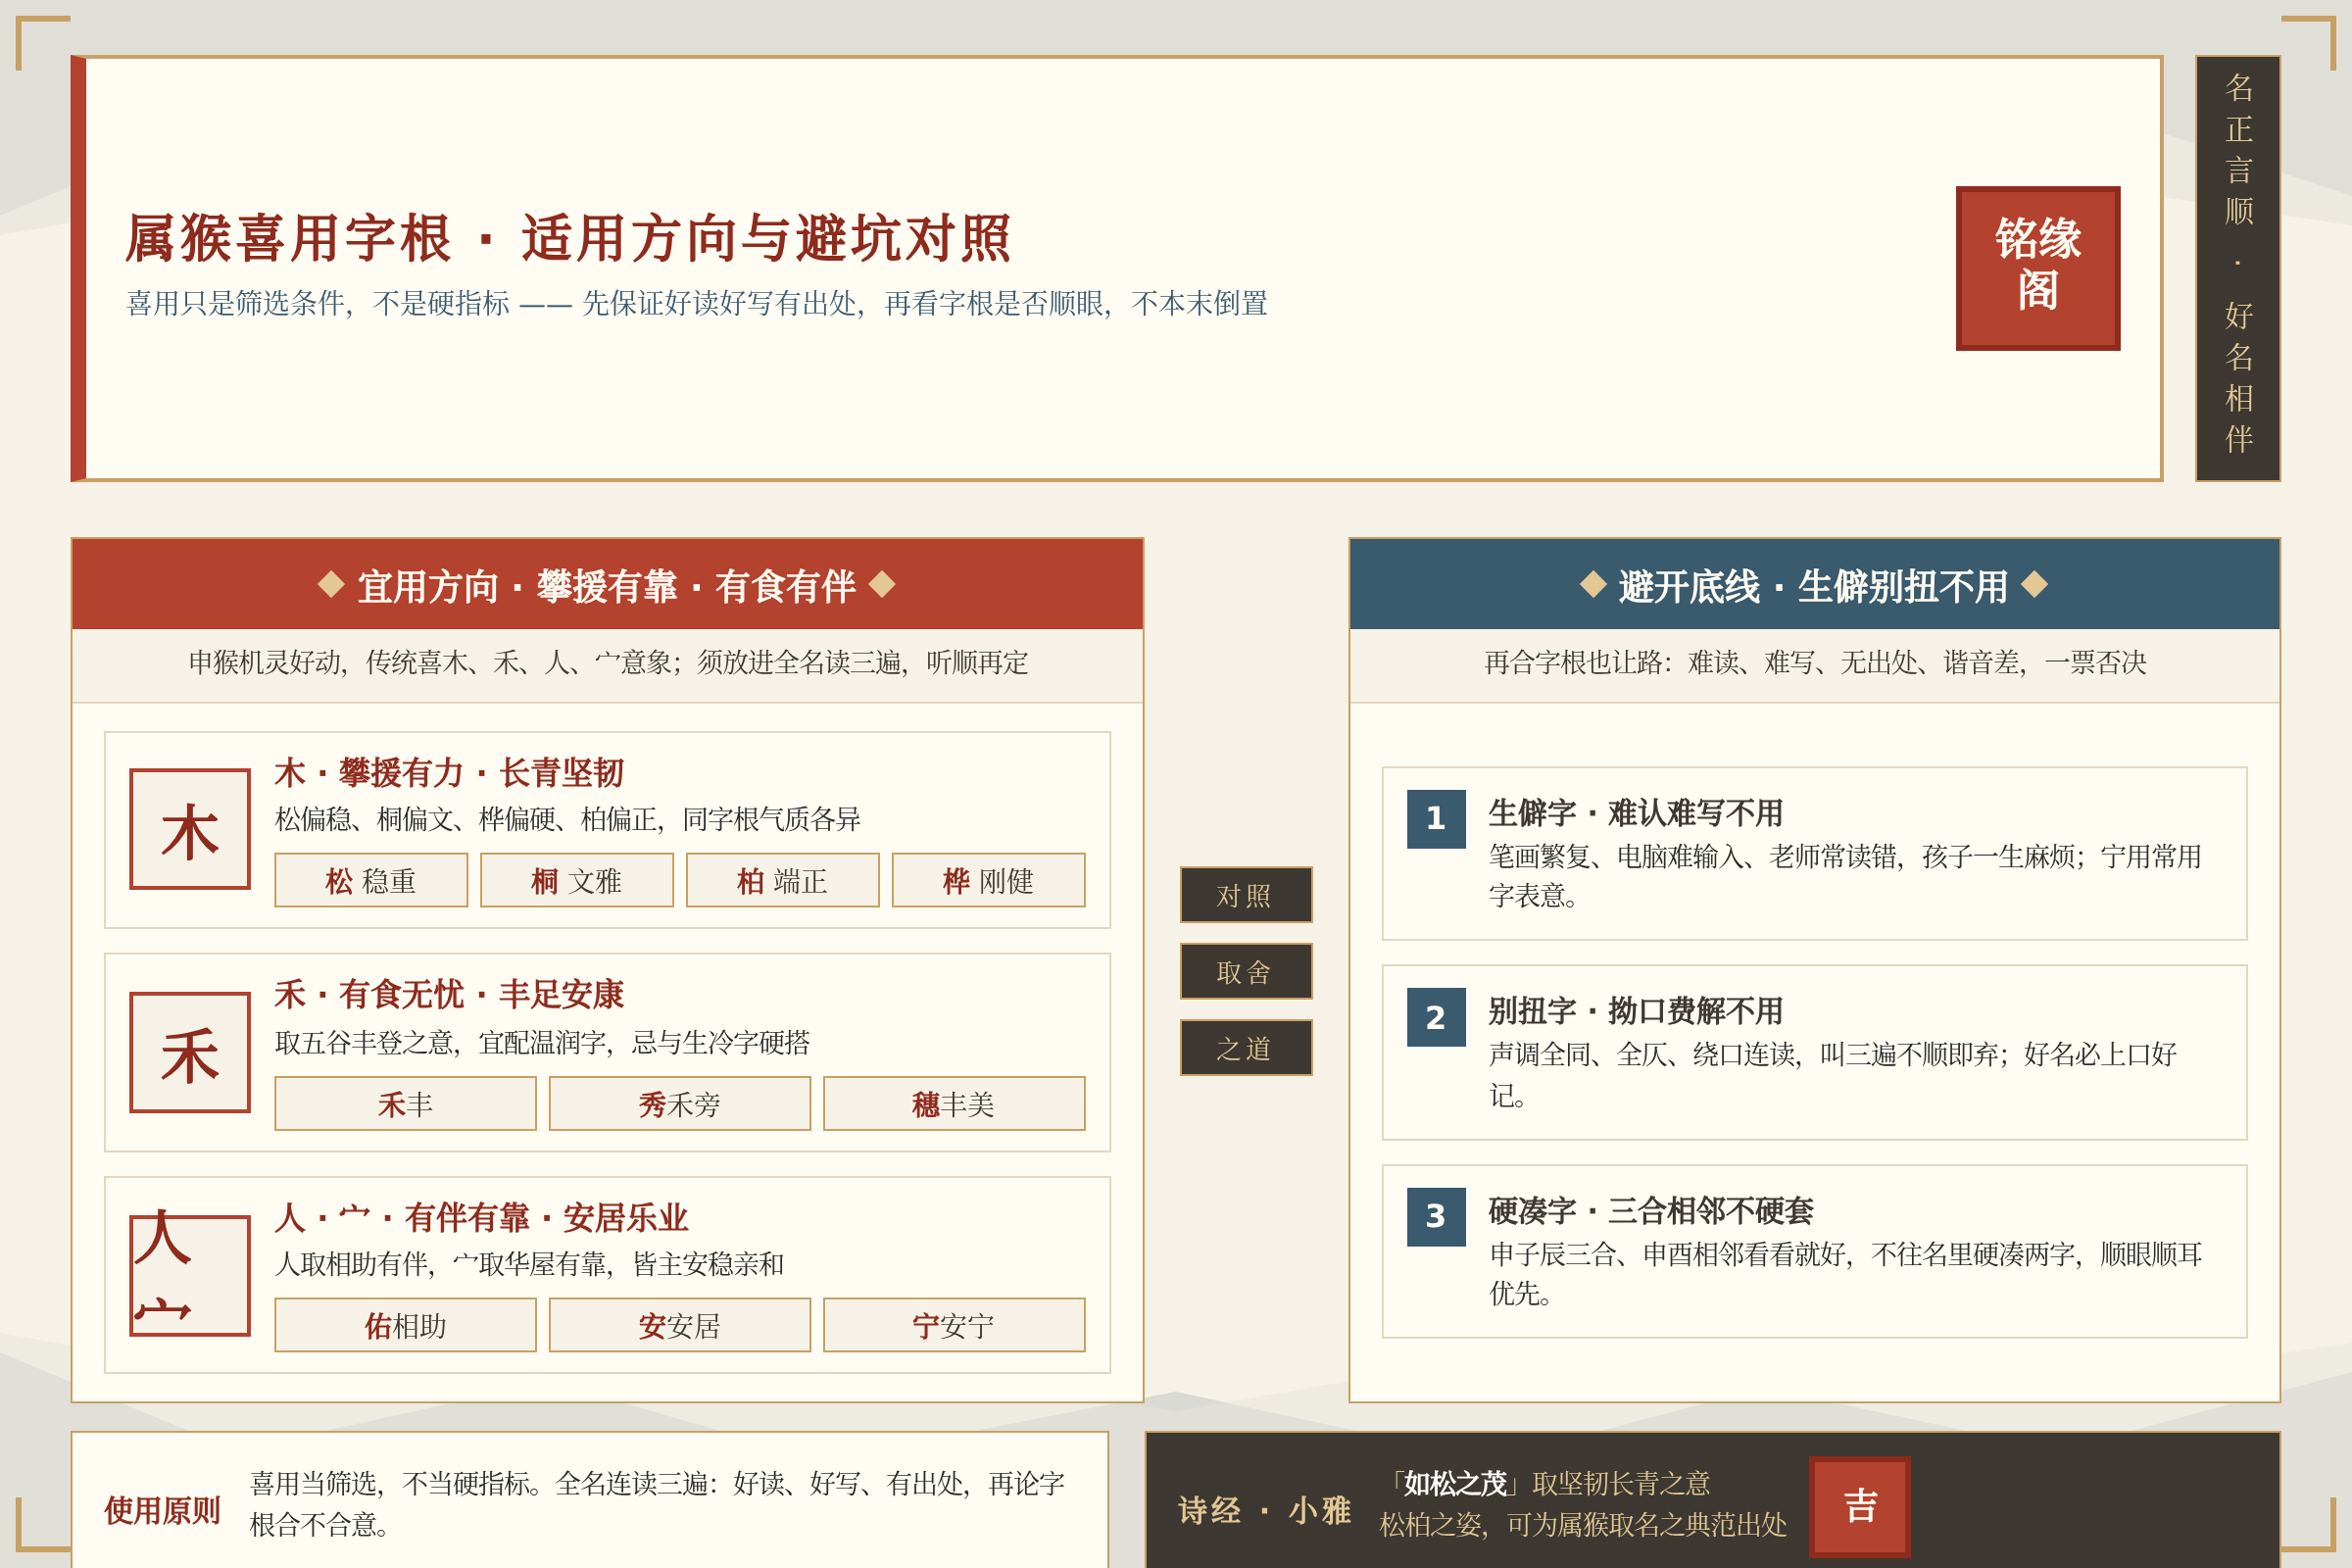Screen dimensions: 2352x1568
Task: Pick the 宁安宁 tag
Action: coord(954,1325)
